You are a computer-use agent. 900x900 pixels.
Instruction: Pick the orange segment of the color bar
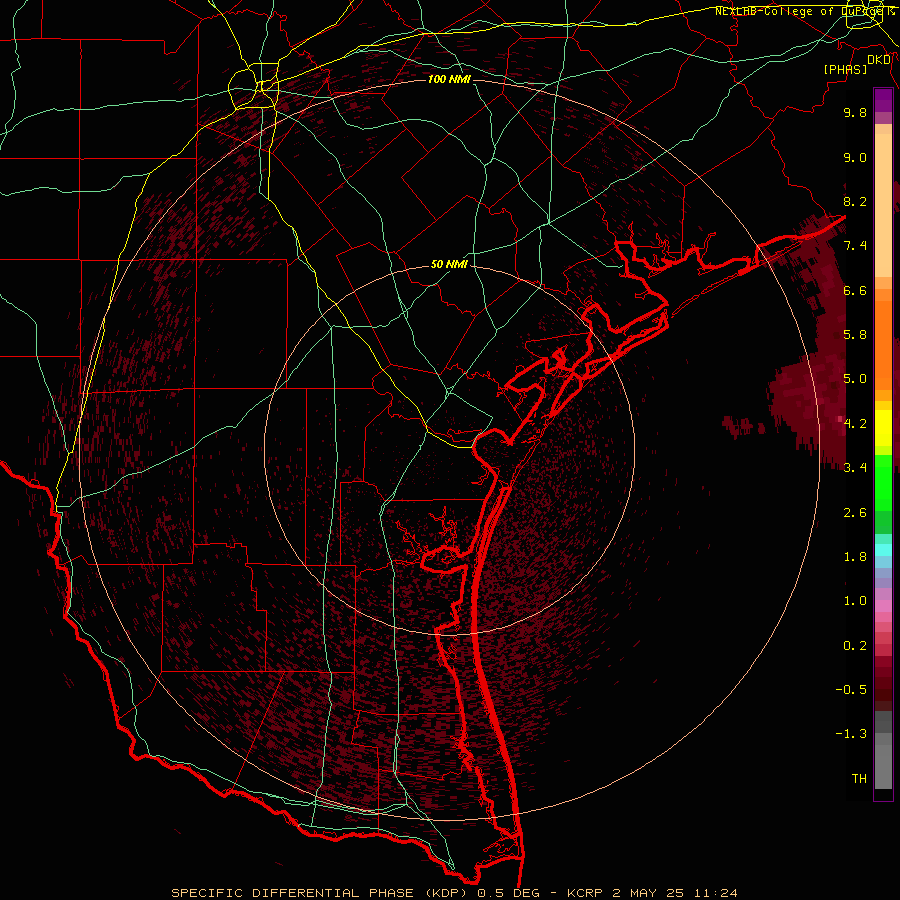coord(883,344)
